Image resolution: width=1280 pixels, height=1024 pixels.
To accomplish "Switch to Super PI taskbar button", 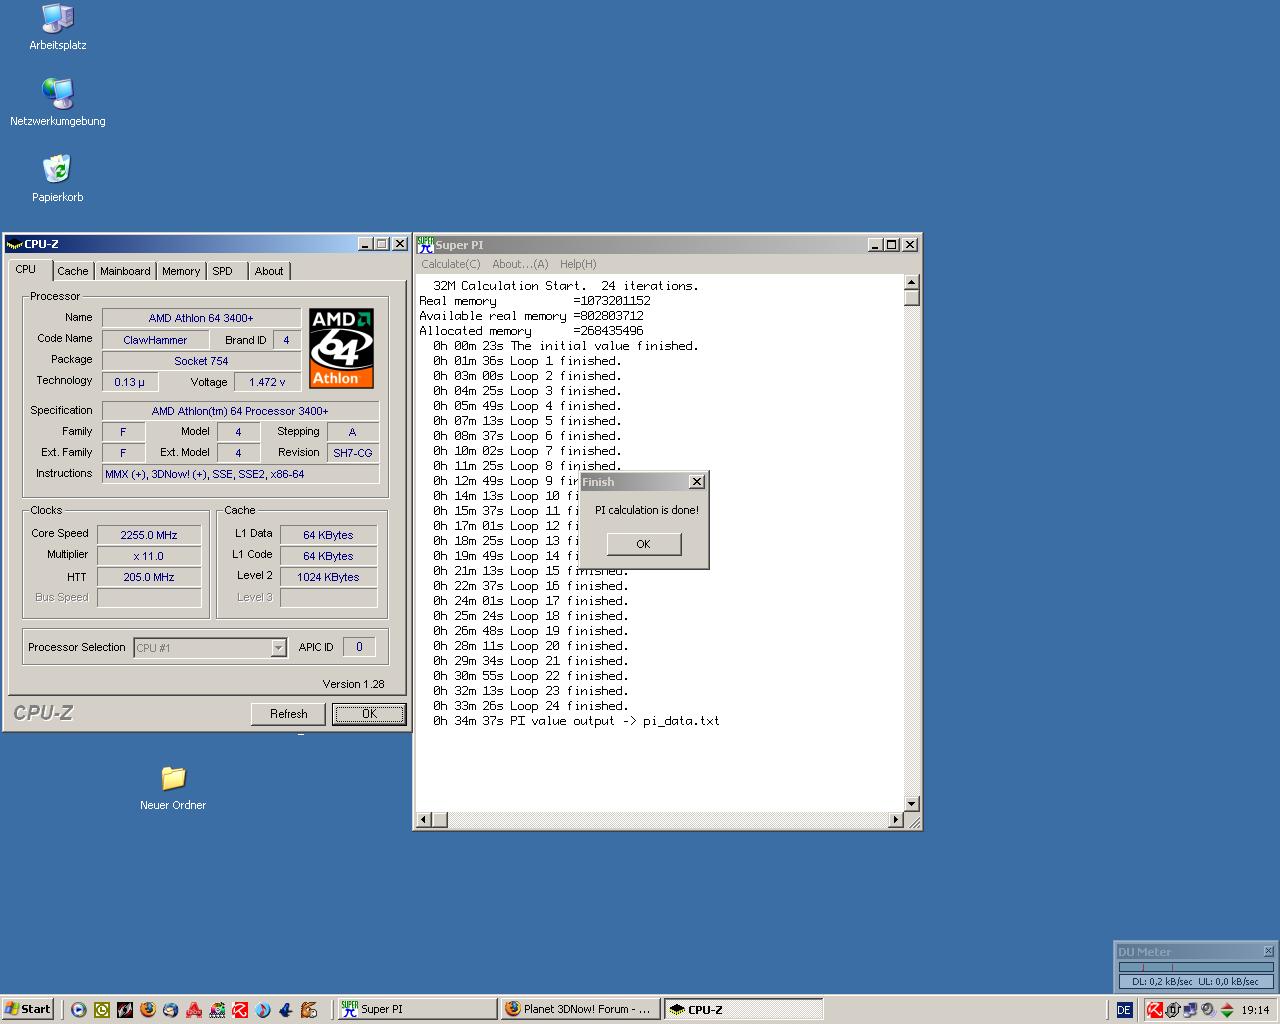I will click(x=416, y=1010).
